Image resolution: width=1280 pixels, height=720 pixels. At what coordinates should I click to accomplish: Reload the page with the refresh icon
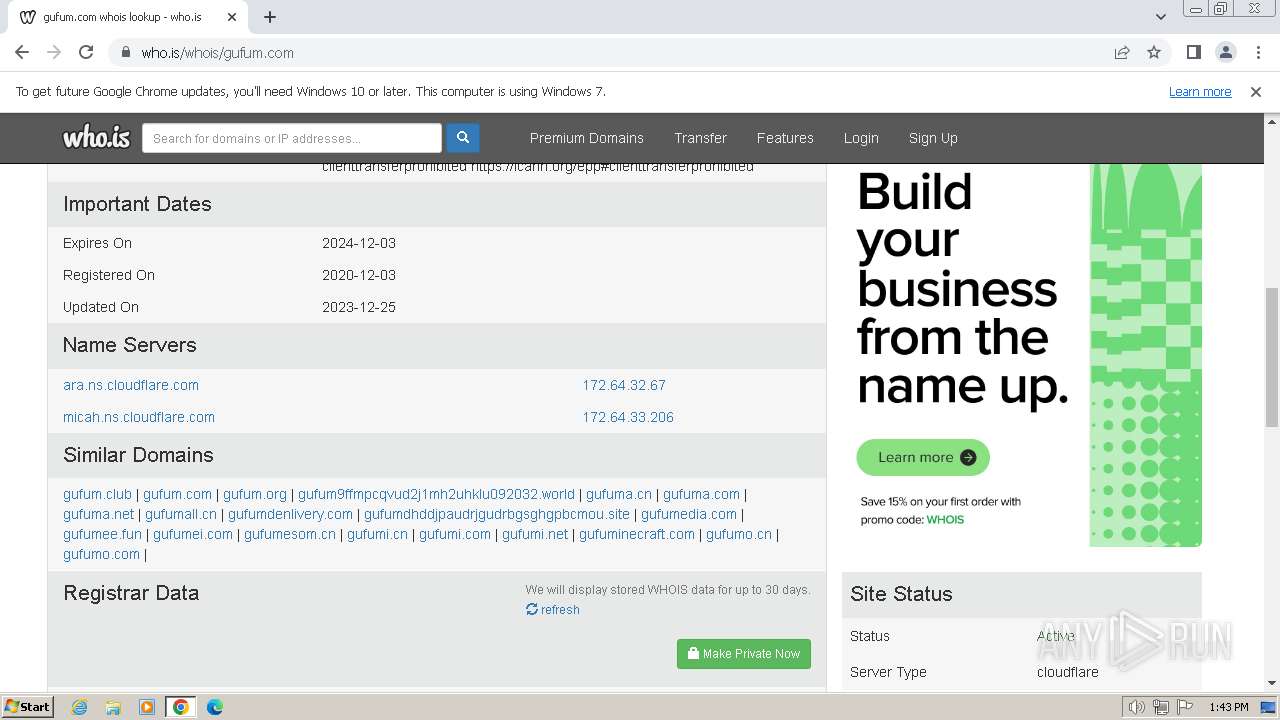click(86, 53)
